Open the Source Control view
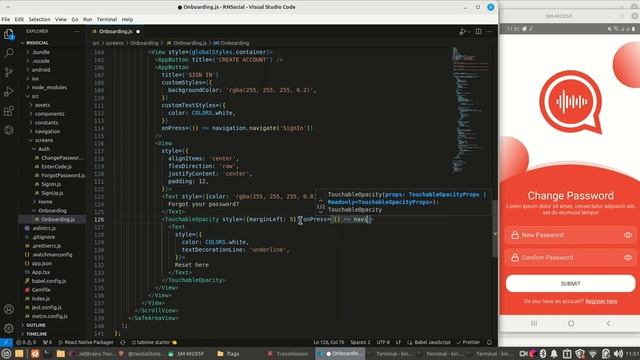 pyautogui.click(x=9, y=72)
